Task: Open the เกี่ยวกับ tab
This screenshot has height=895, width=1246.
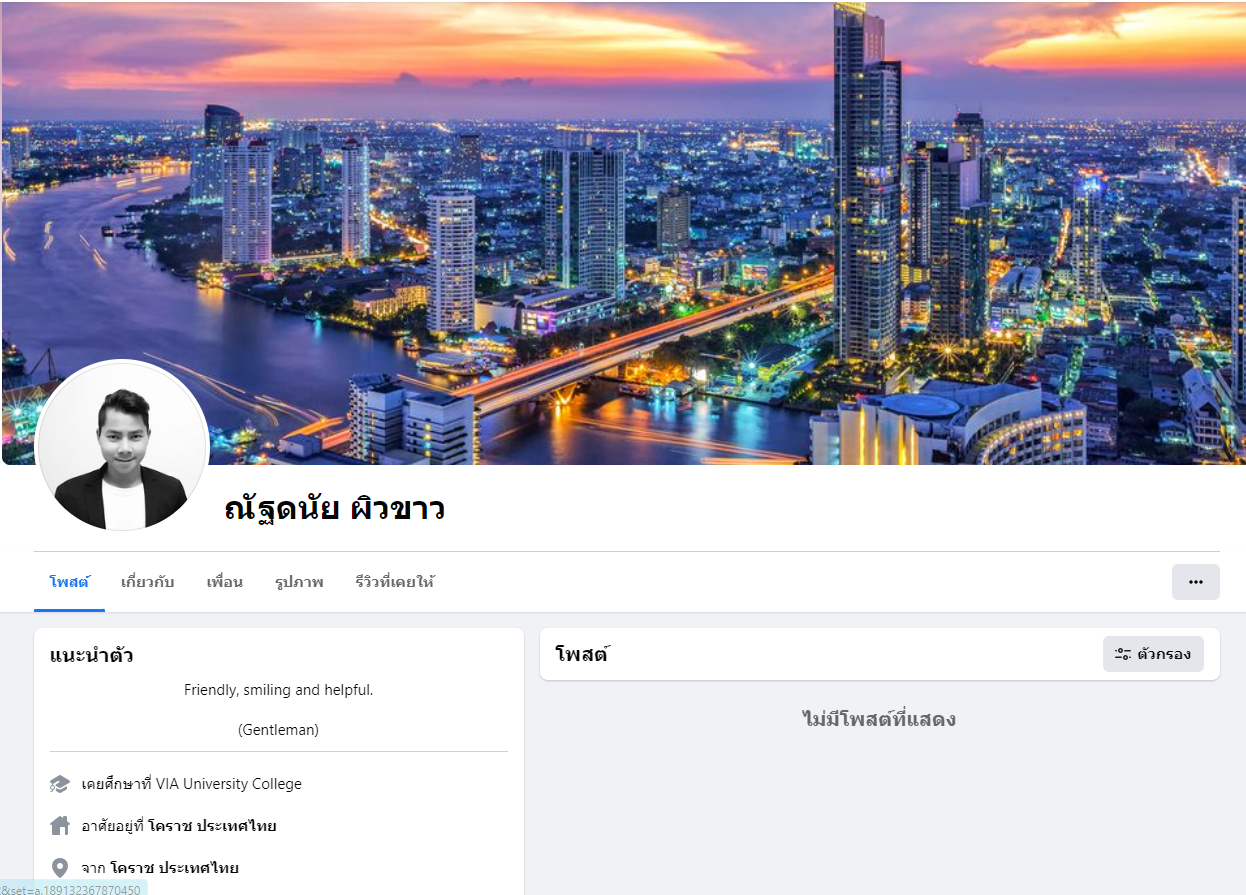Action: click(147, 582)
